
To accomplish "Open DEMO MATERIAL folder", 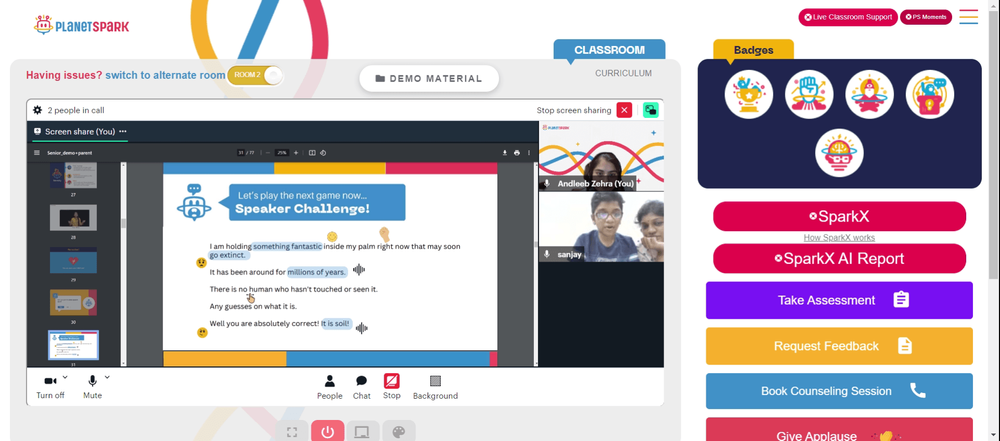I will 429,78.
